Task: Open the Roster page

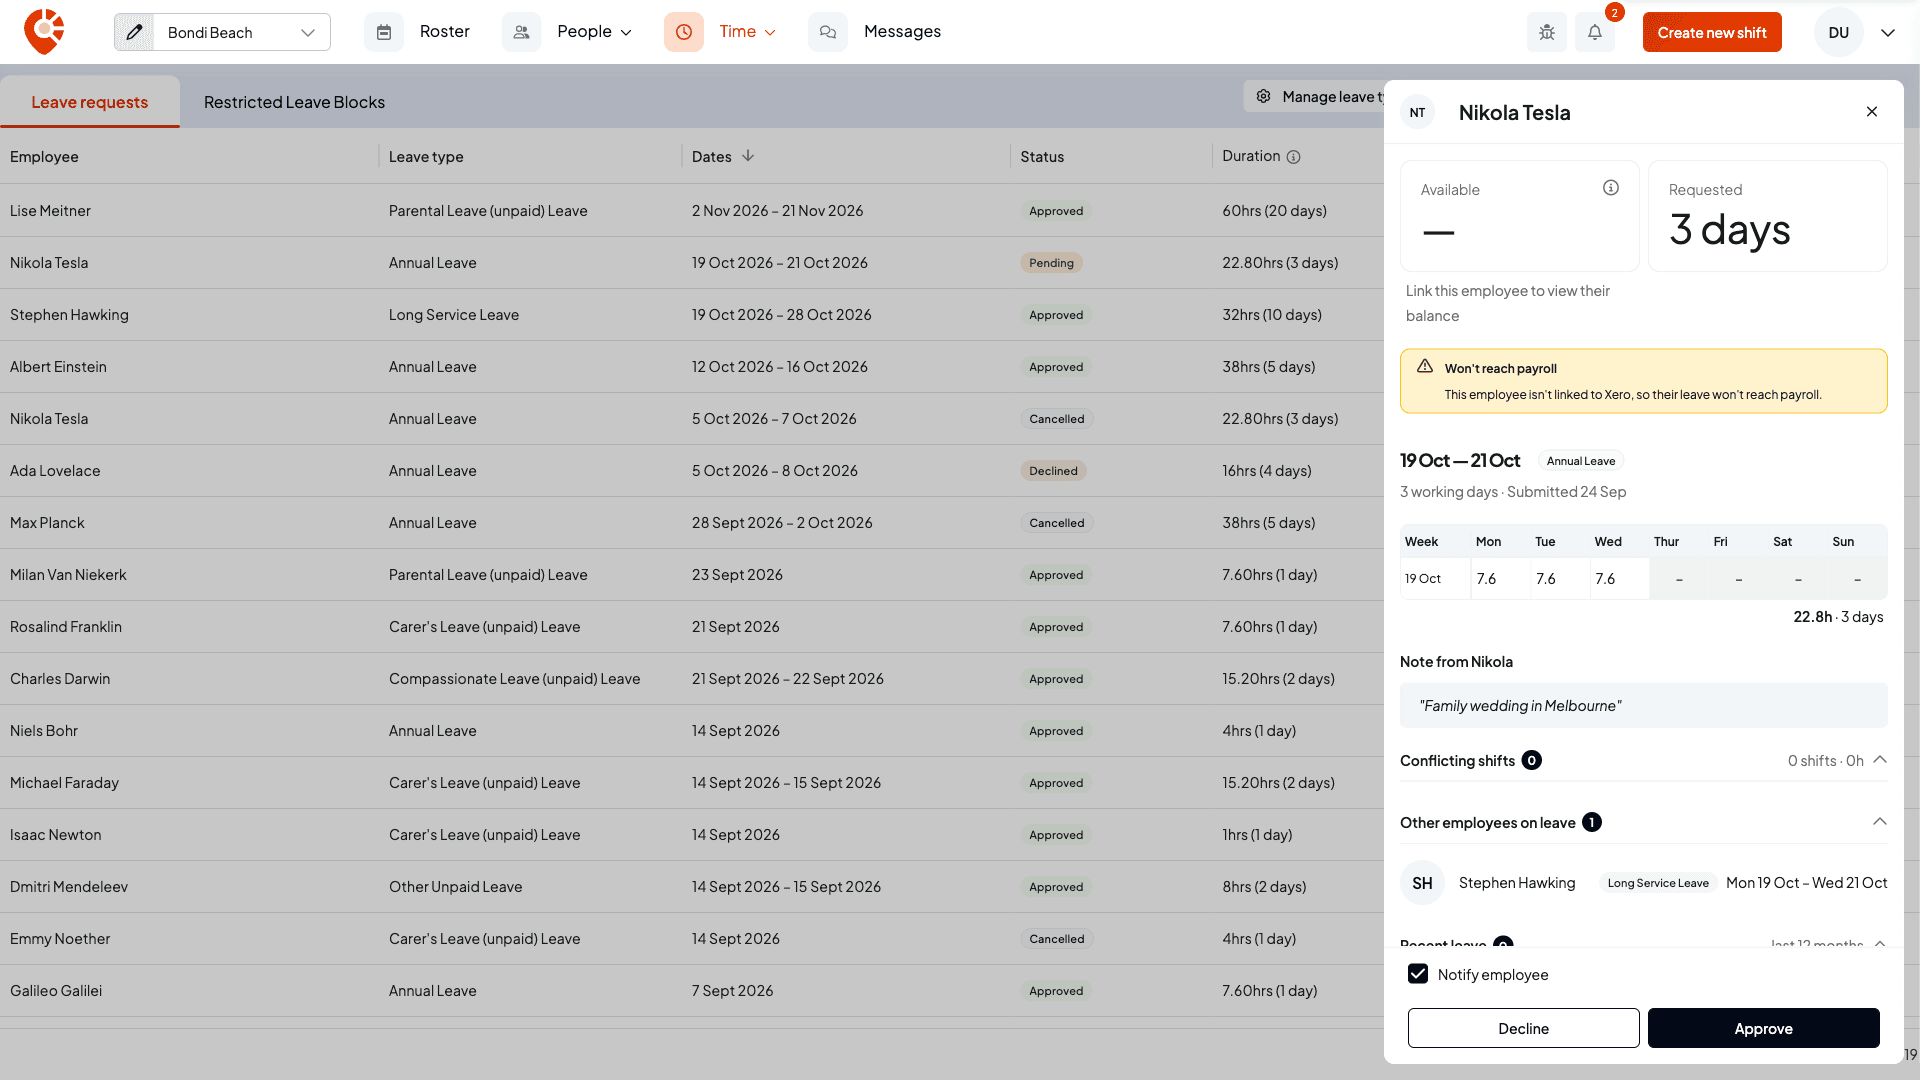Action: click(445, 32)
